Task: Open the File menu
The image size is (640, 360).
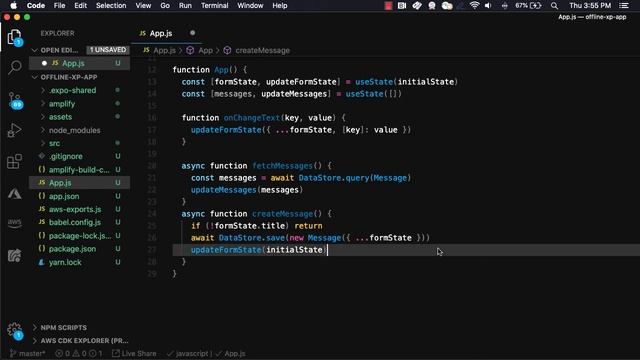Action: [59, 6]
